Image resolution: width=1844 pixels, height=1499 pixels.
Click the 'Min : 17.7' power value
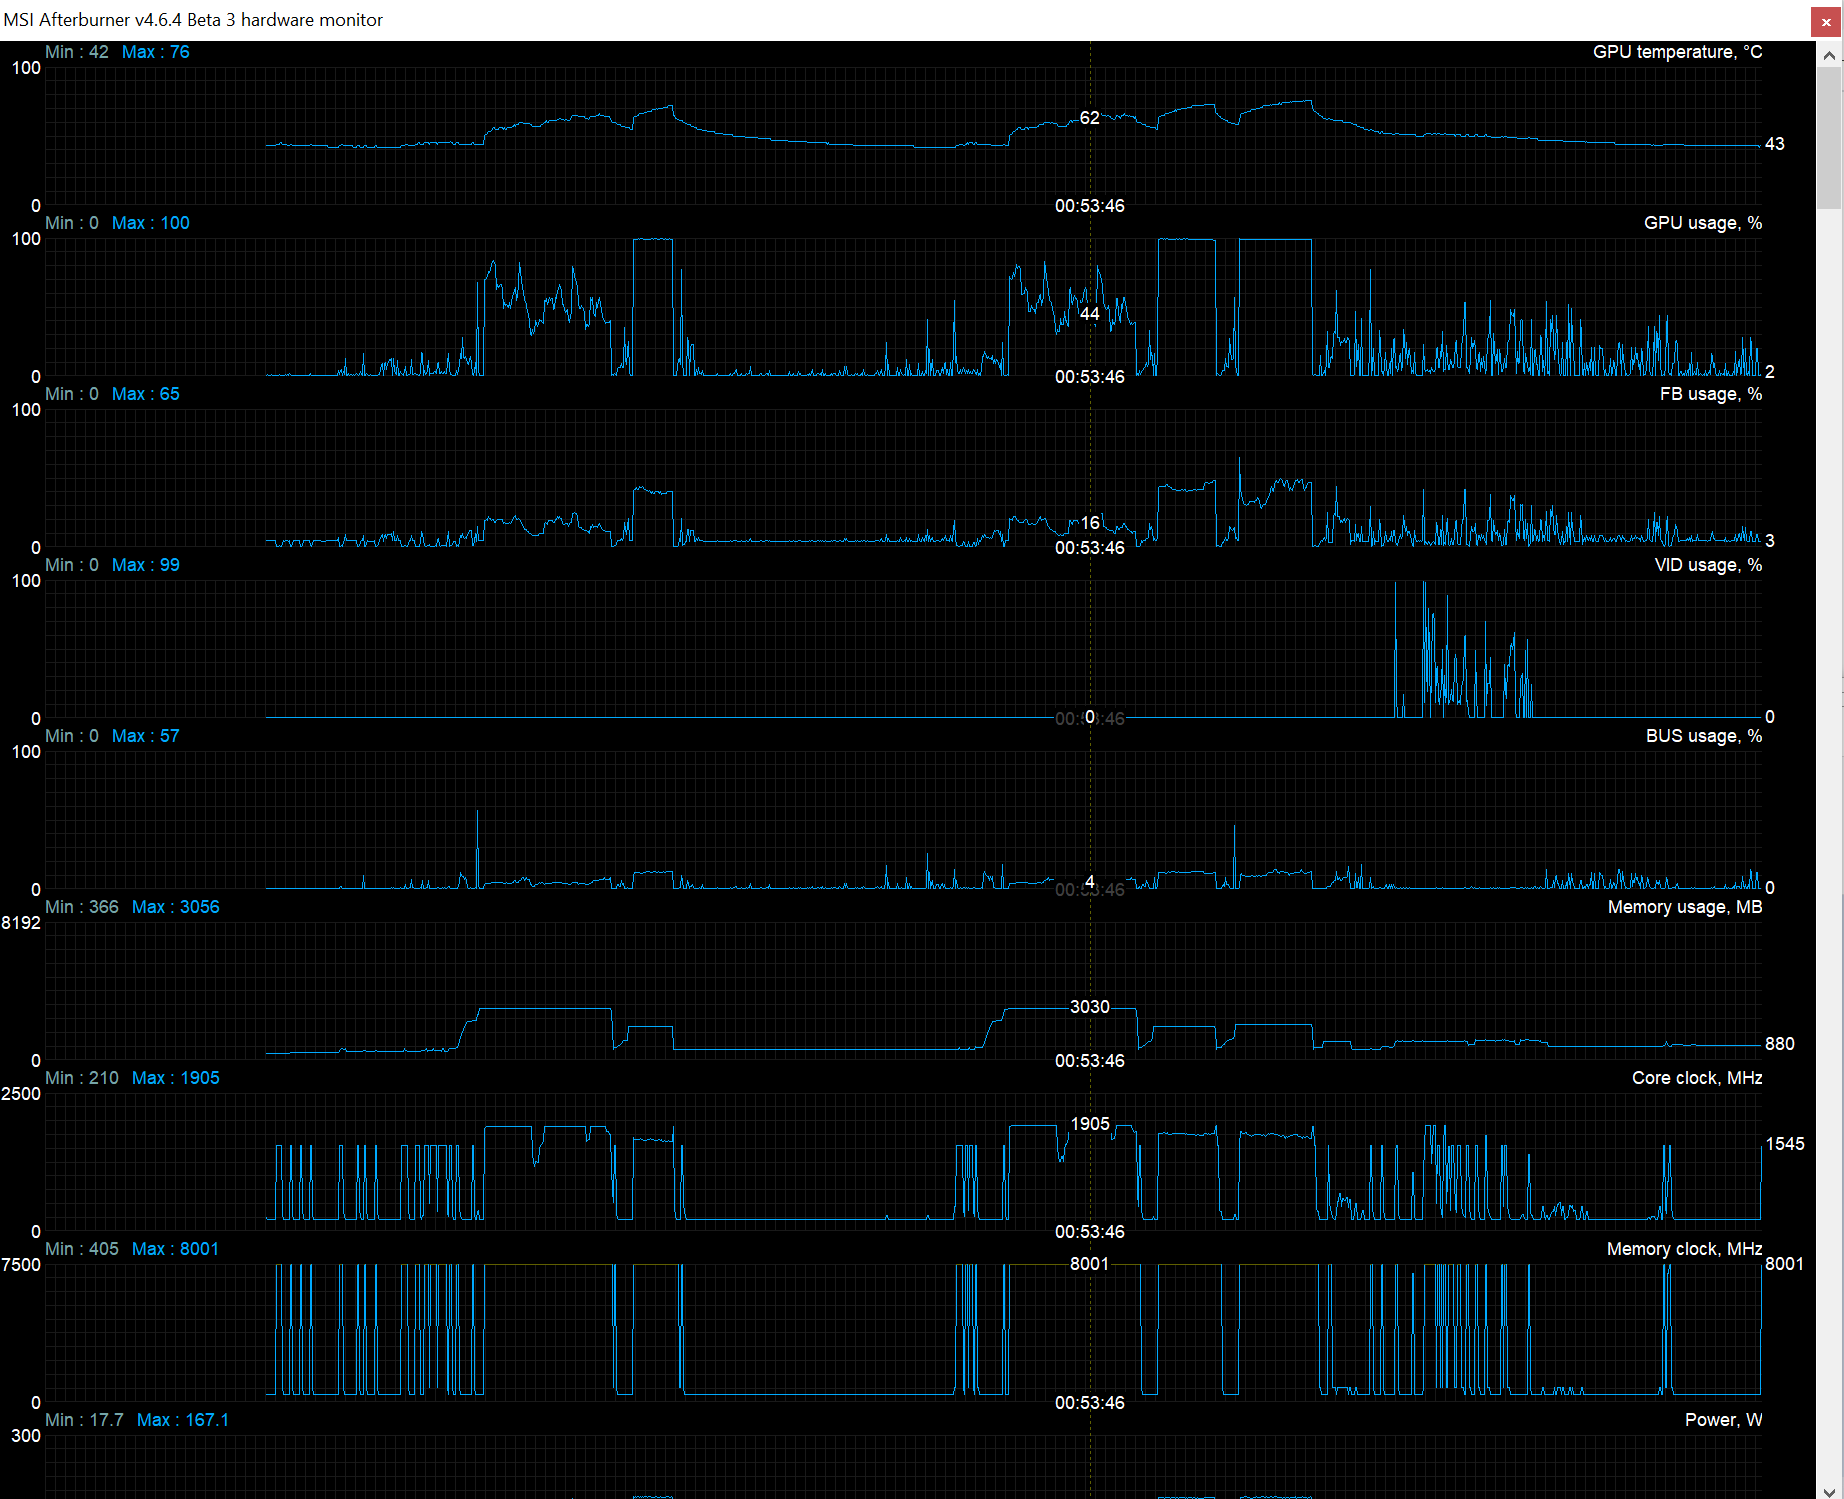point(84,1420)
